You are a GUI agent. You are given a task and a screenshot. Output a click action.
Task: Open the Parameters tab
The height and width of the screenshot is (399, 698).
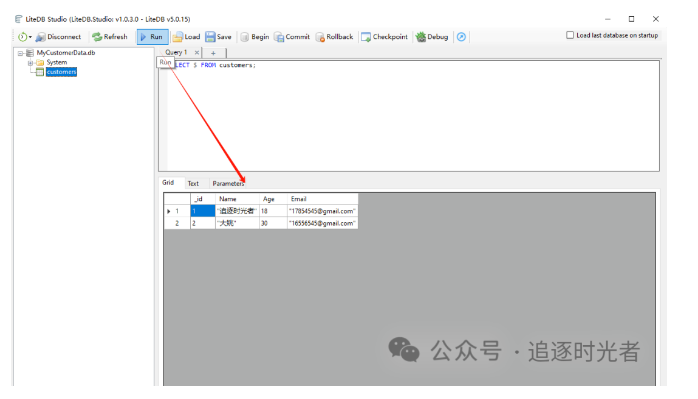228,183
